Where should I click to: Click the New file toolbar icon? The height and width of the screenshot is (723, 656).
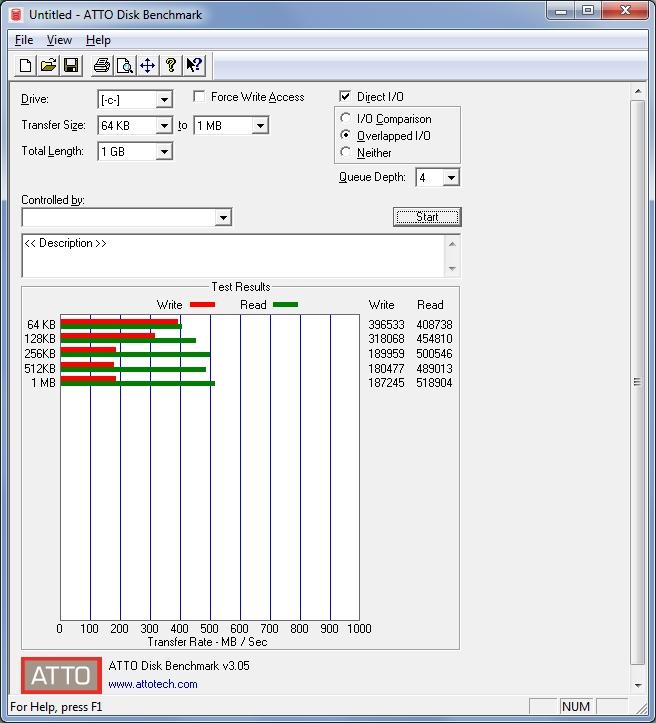point(26,66)
